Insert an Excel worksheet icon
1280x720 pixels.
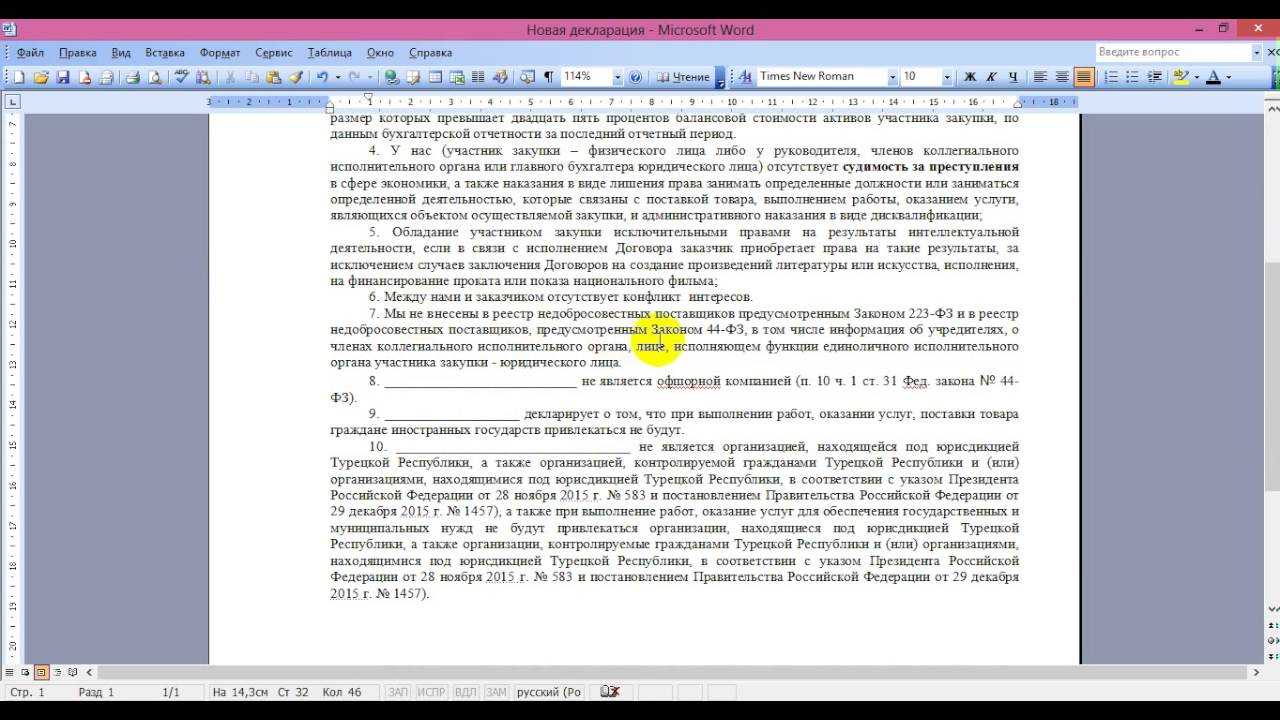(x=457, y=77)
